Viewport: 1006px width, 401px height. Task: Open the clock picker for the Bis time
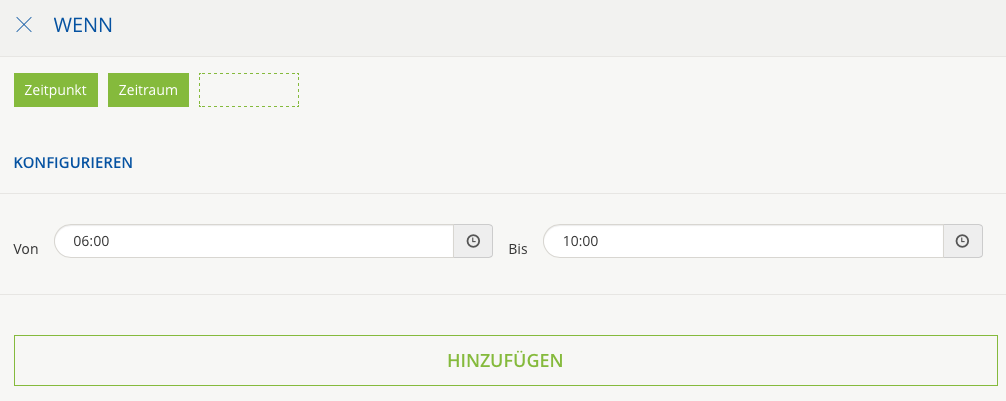pos(962,241)
